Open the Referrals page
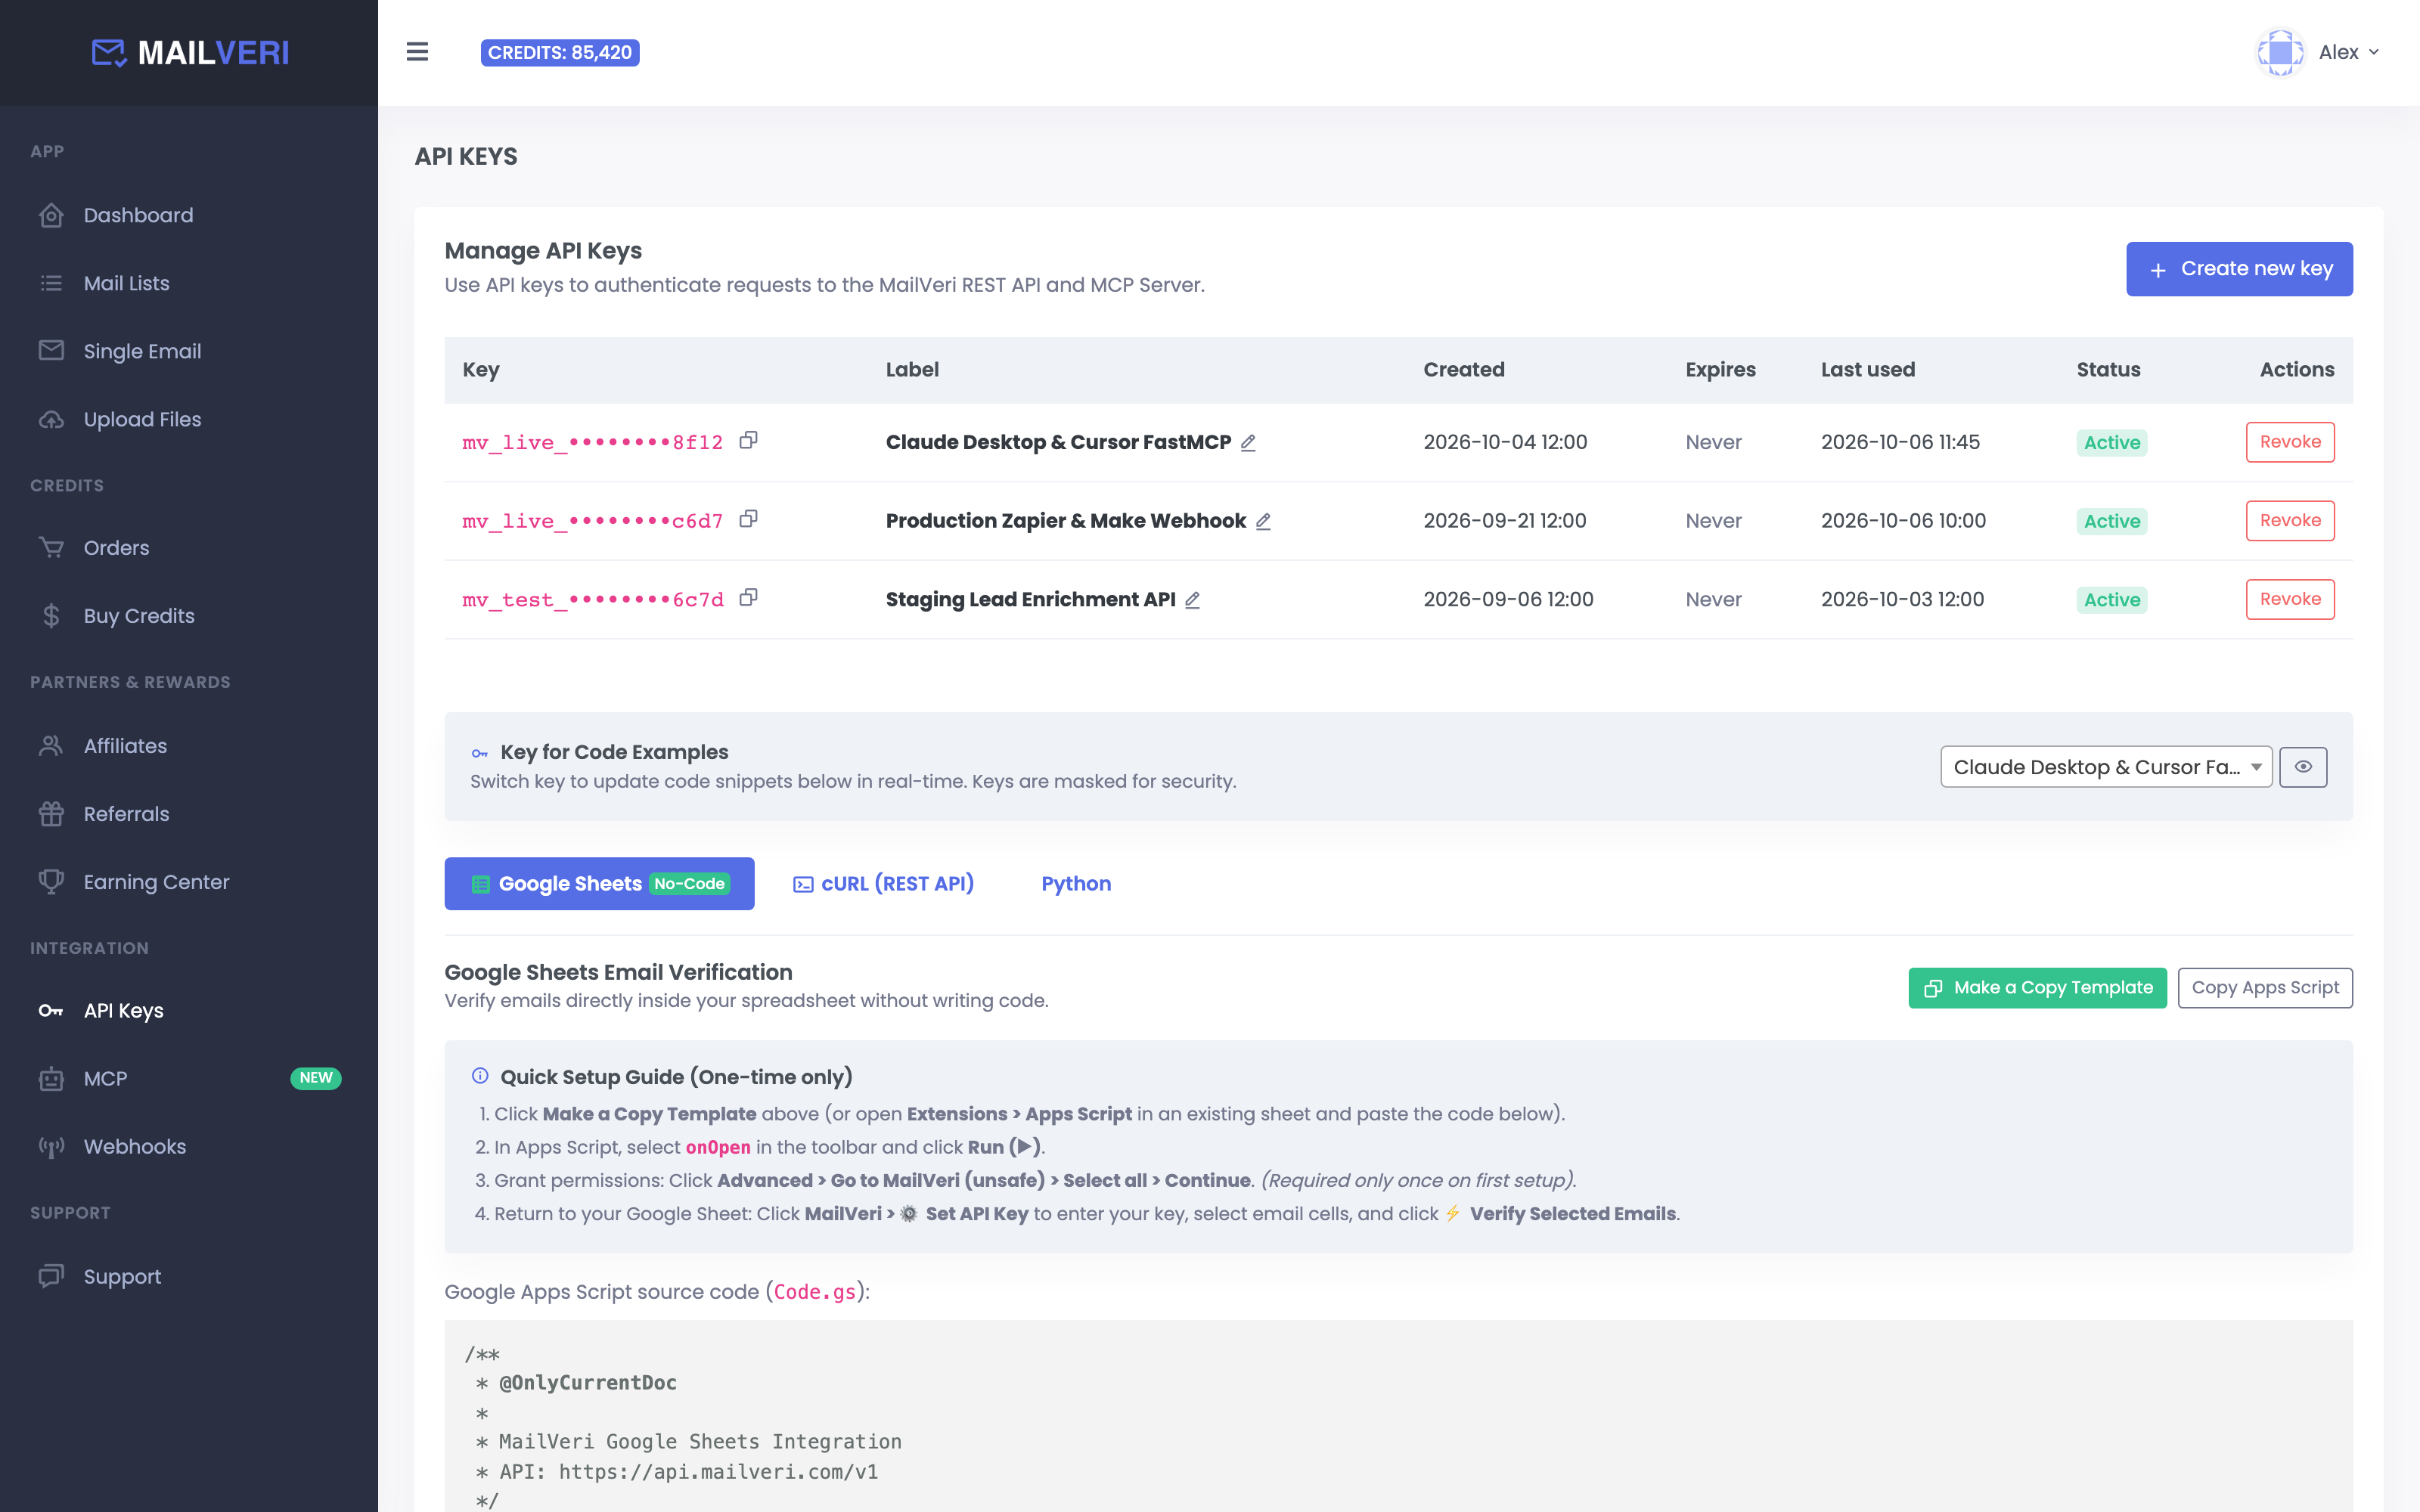This screenshot has width=2420, height=1512. click(126, 814)
